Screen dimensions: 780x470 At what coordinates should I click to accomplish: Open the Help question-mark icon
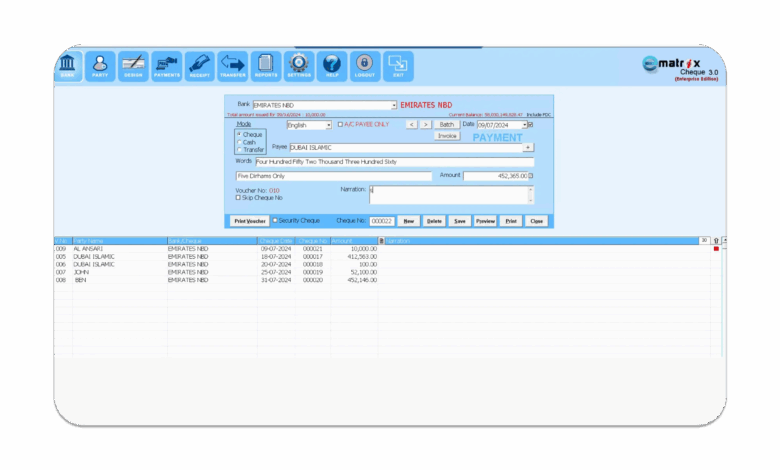coord(332,66)
